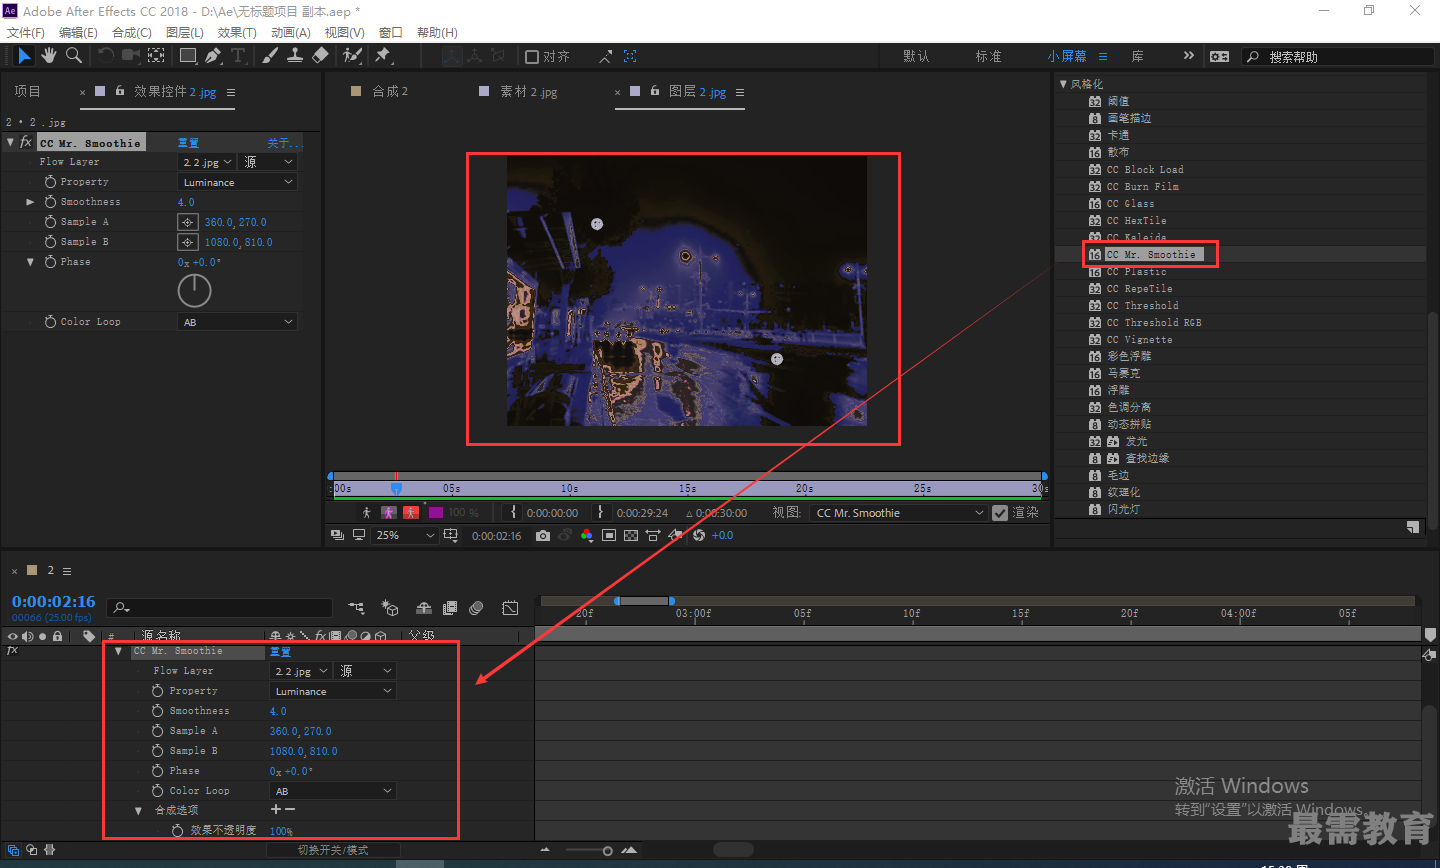Open Color Loop AB dropdown in effect controls
1440x868 pixels.
tap(238, 322)
